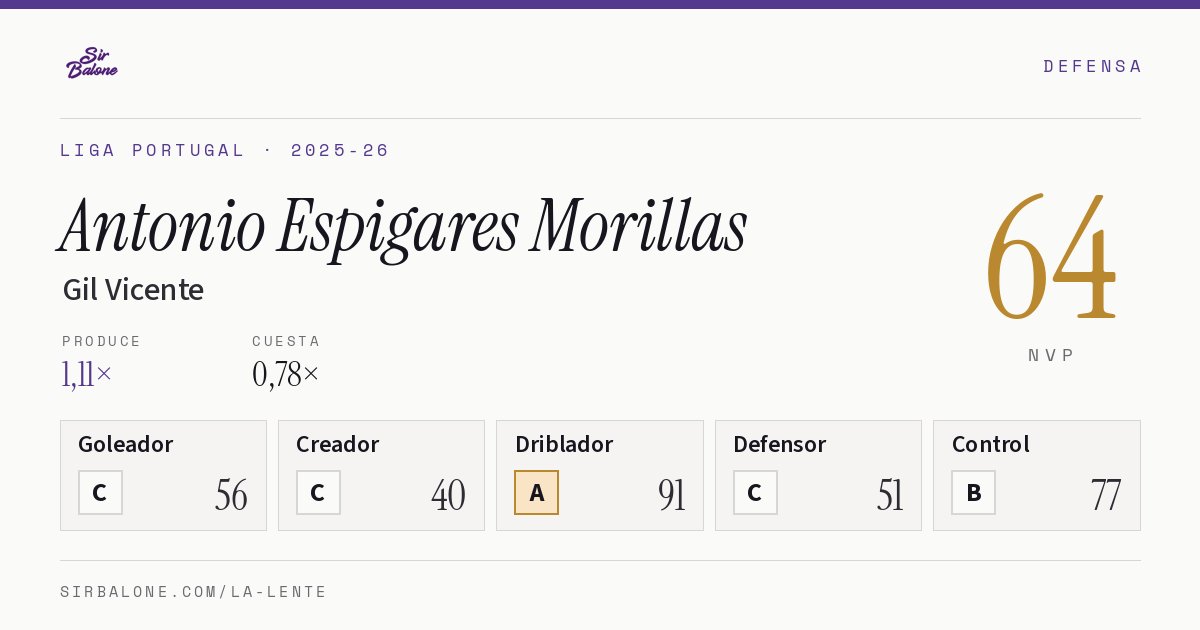Click the Driblador card title
Image resolution: width=1200 pixels, height=630 pixels.
tap(564, 444)
